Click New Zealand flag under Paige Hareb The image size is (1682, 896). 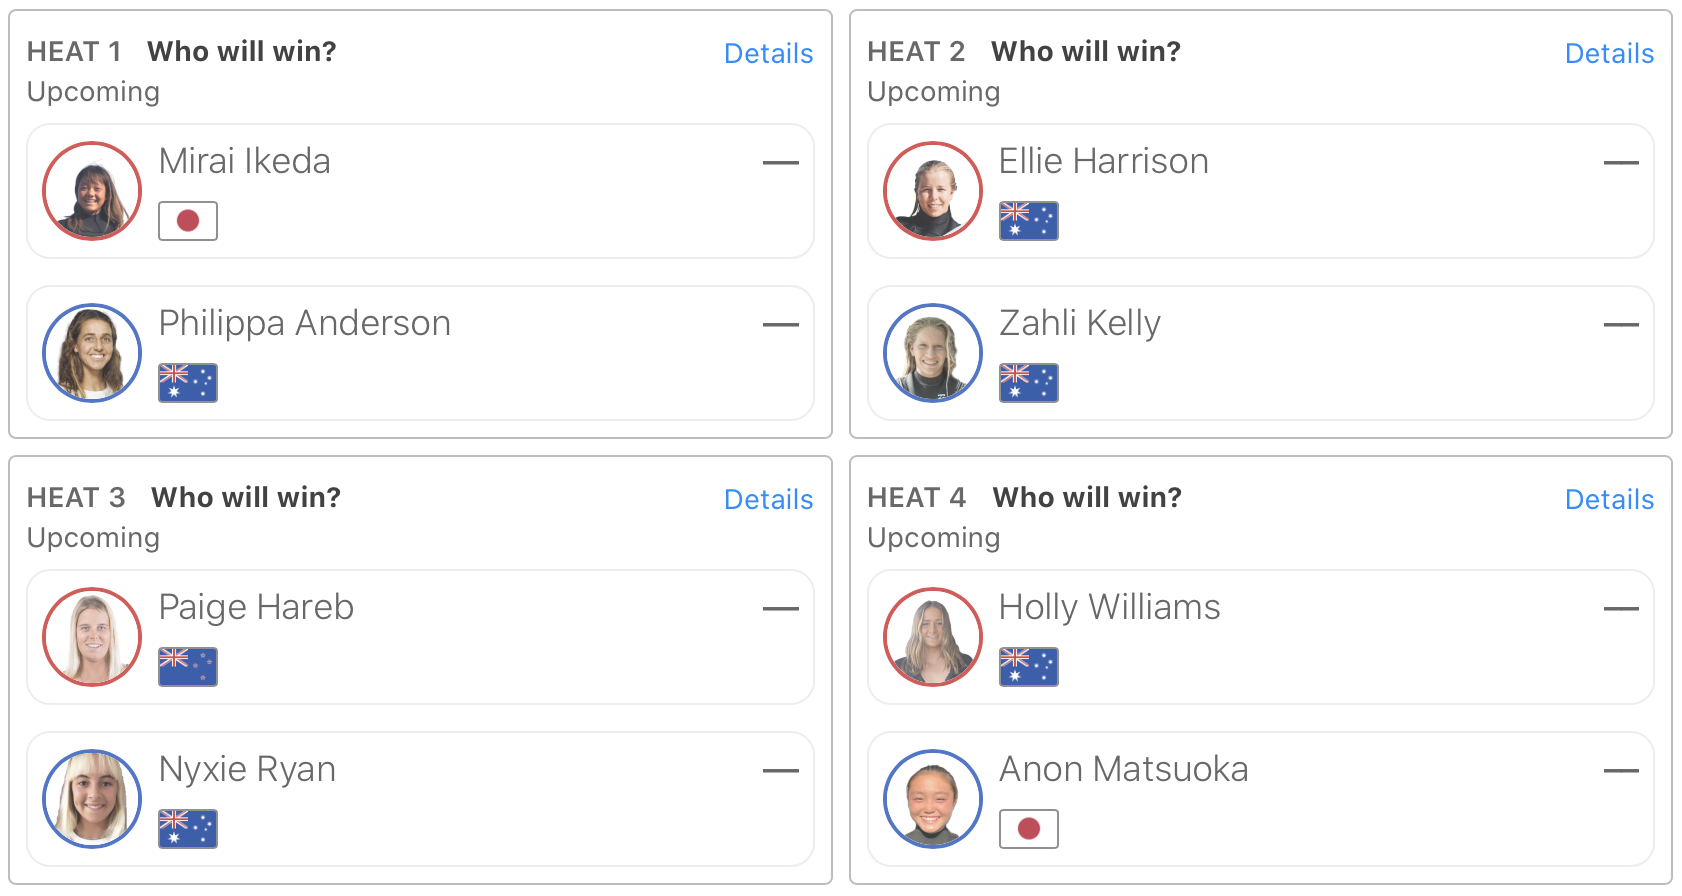(x=188, y=667)
